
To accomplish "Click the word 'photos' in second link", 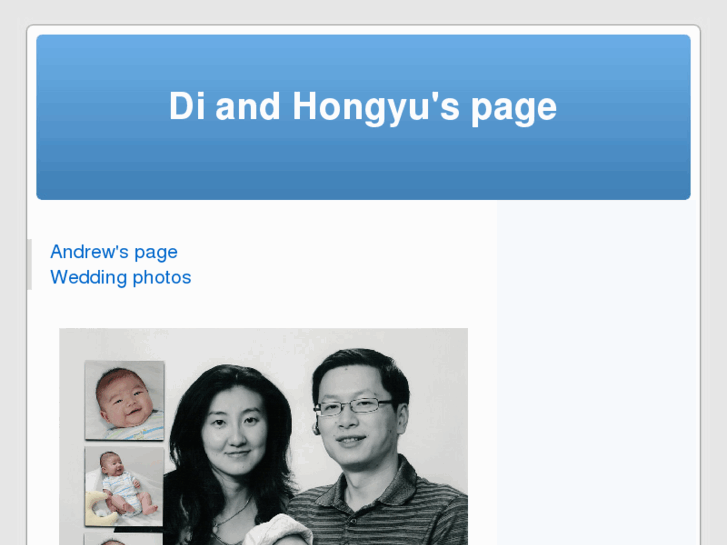I will click(162, 278).
